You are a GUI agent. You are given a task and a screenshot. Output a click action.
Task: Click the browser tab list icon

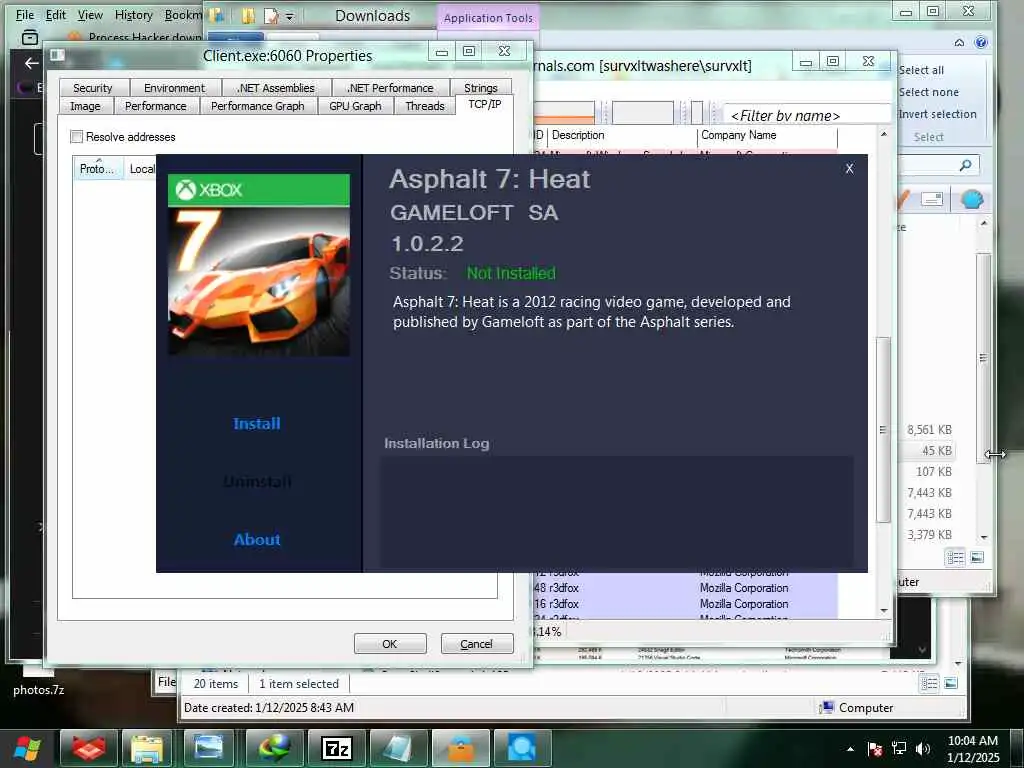tap(30, 37)
